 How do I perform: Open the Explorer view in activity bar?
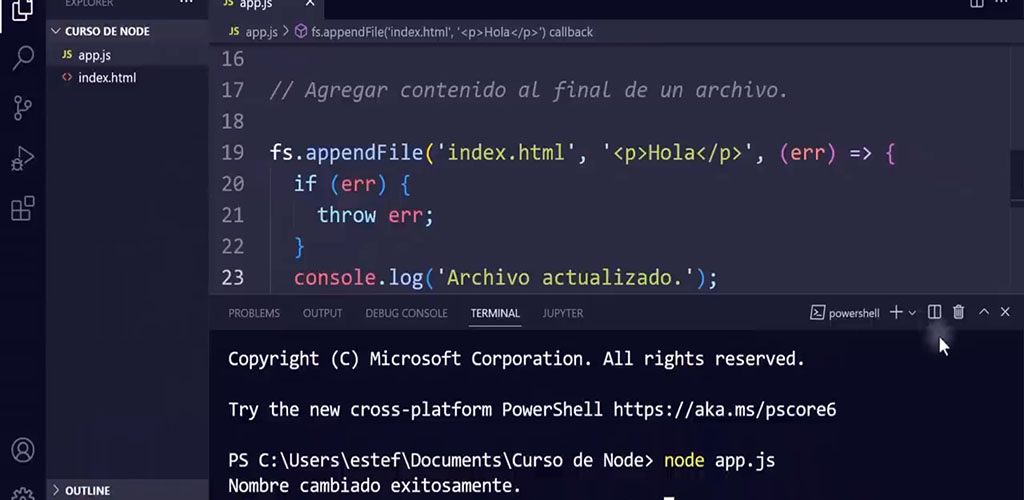pyautogui.click(x=22, y=9)
